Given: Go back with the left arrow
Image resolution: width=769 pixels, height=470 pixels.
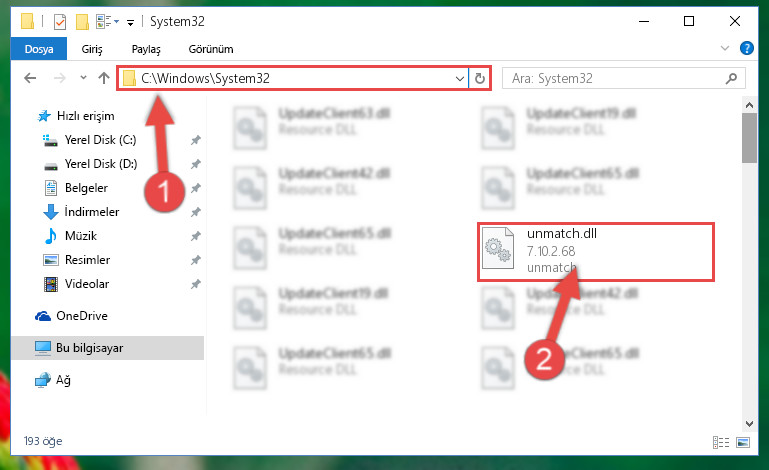Looking at the screenshot, I should click(x=30, y=78).
